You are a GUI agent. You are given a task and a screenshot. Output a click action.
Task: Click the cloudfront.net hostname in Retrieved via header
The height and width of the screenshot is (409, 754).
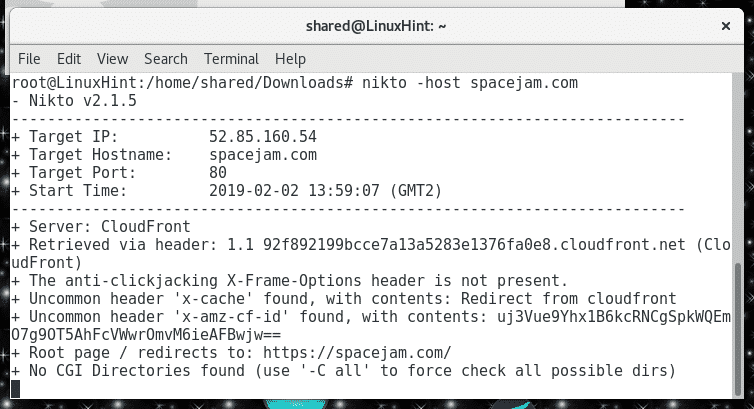click(x=474, y=245)
